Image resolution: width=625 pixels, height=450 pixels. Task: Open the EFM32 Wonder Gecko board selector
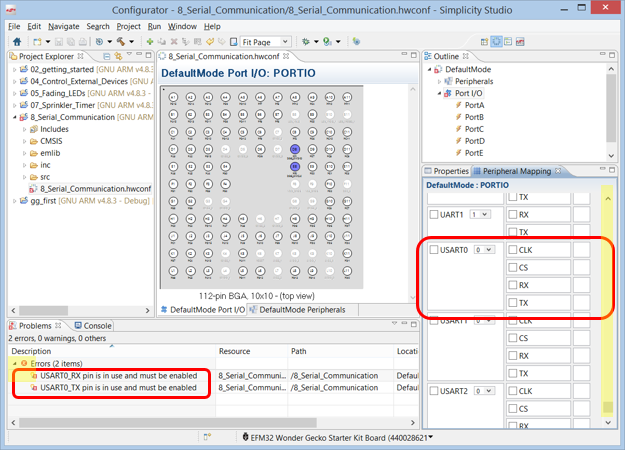[x=337, y=437]
